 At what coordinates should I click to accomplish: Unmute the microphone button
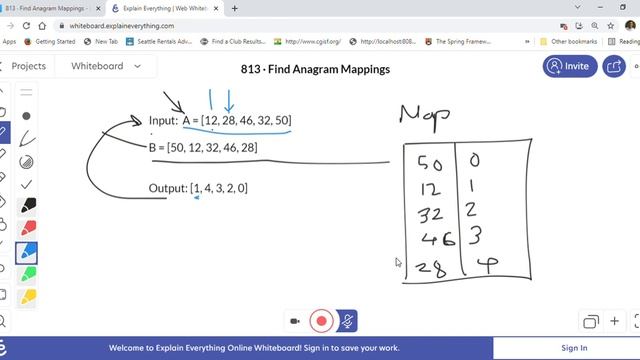pyautogui.click(x=347, y=321)
